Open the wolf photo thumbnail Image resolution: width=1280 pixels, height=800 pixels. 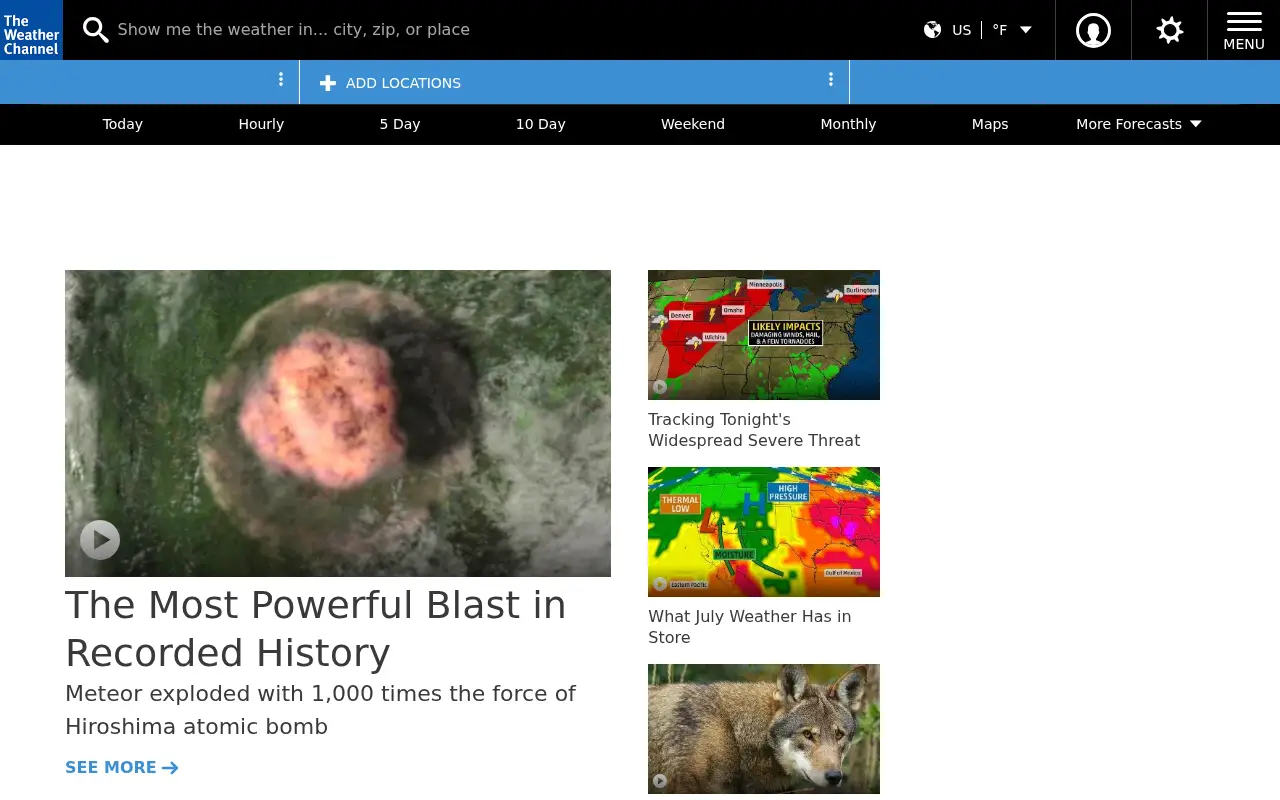[764, 729]
